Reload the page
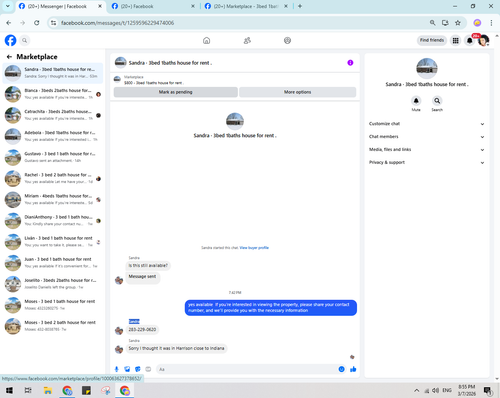The image size is (500, 398). coord(37,23)
